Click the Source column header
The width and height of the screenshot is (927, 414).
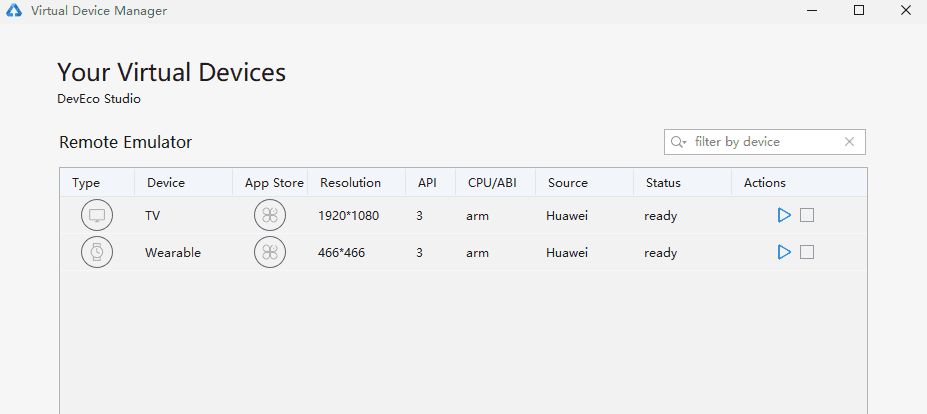568,183
